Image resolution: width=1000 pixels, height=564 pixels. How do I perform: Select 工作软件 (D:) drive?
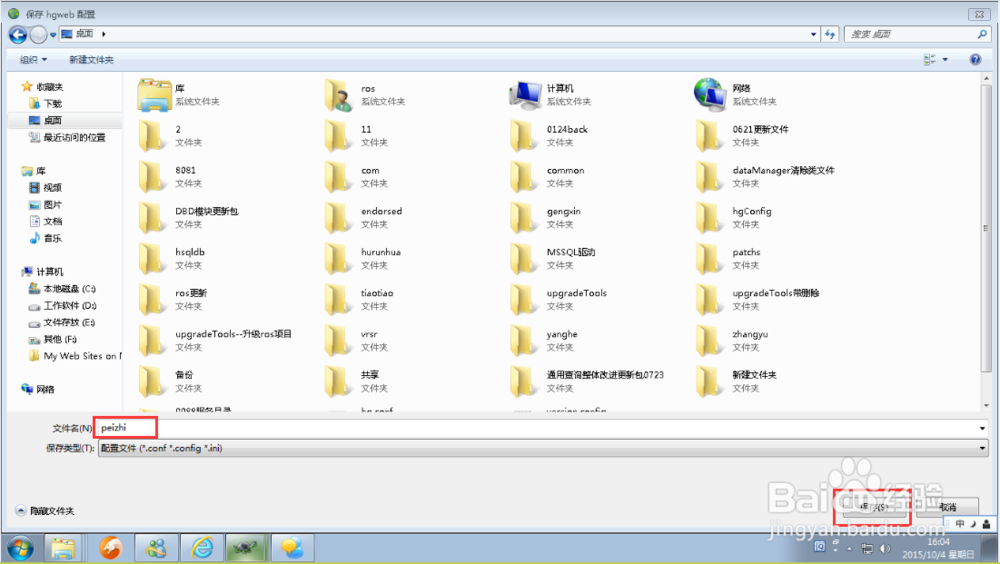click(62, 306)
